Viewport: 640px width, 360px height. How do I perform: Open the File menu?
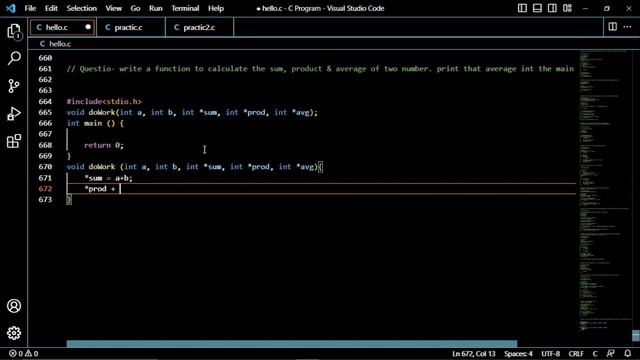click(x=30, y=8)
